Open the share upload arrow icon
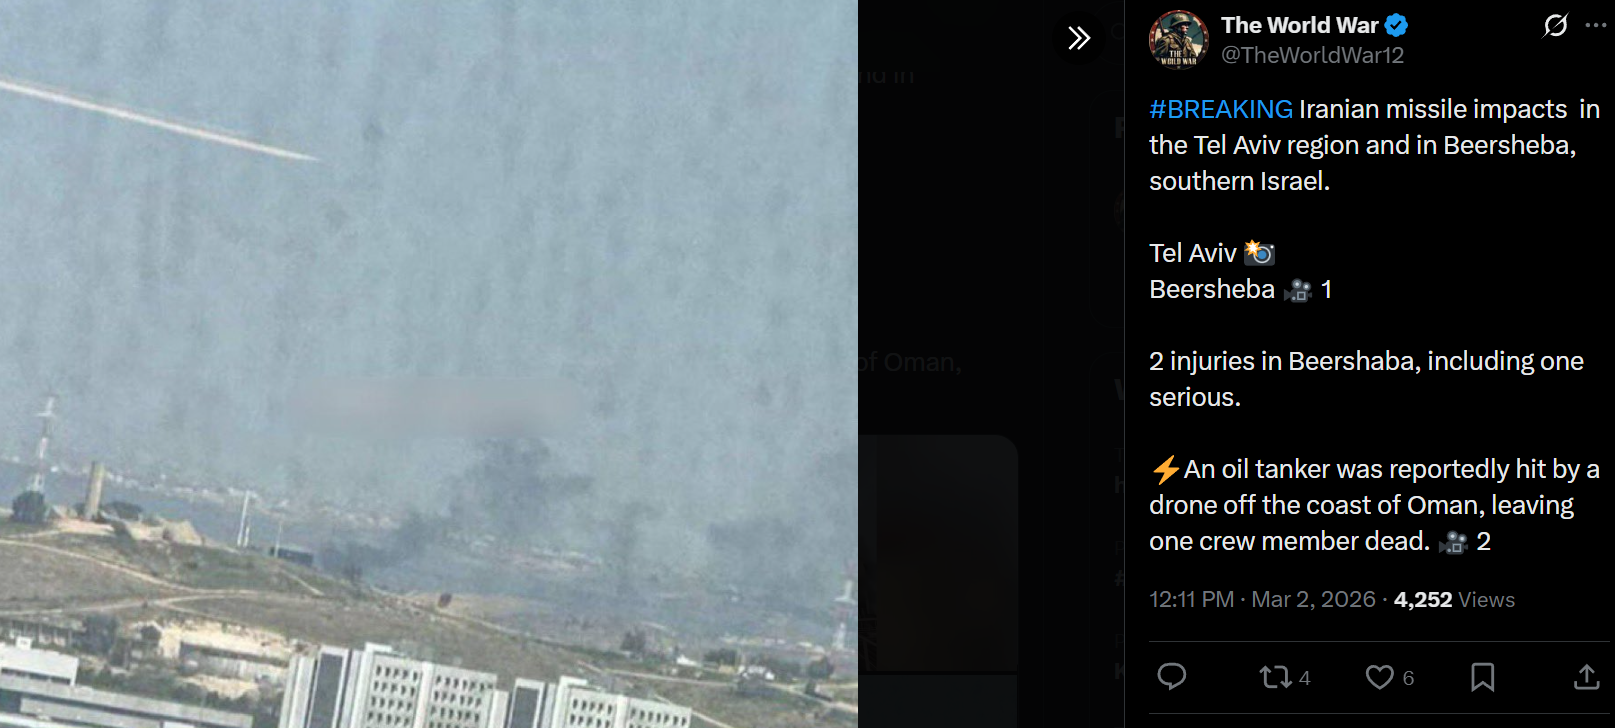Screen dimensions: 1615x728 [x=1587, y=677]
